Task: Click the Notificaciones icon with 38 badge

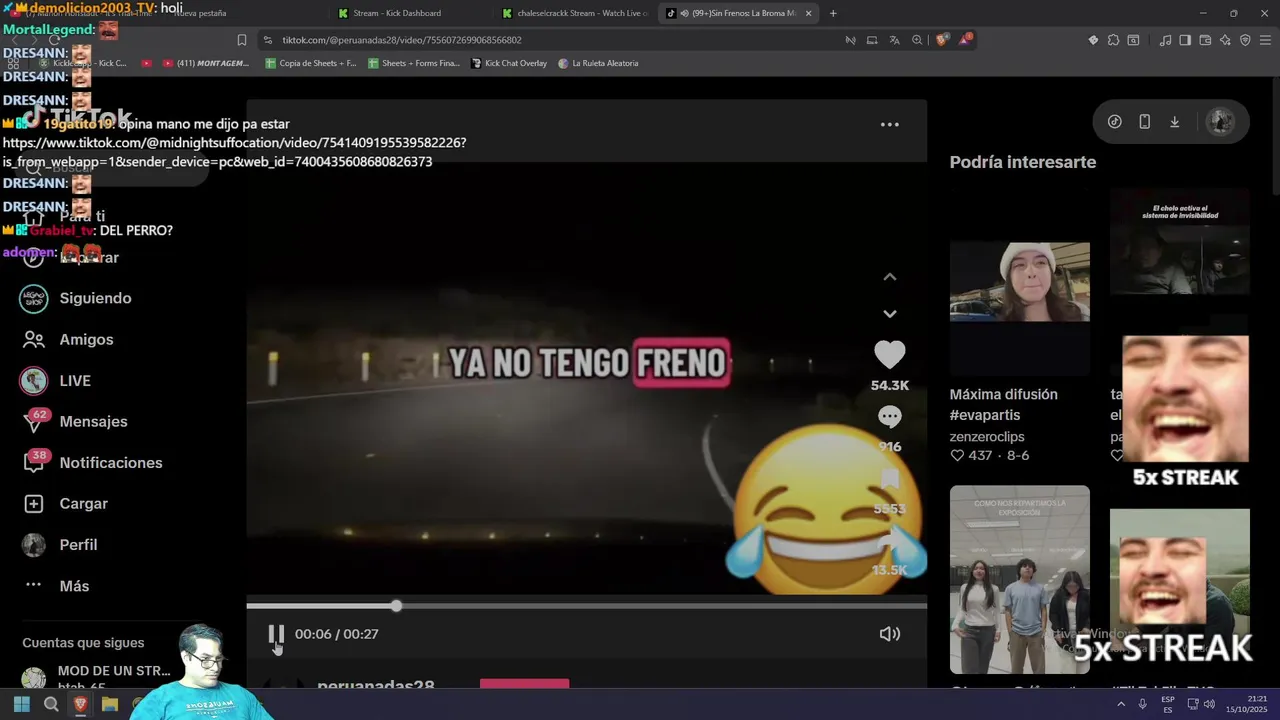Action: (x=34, y=462)
